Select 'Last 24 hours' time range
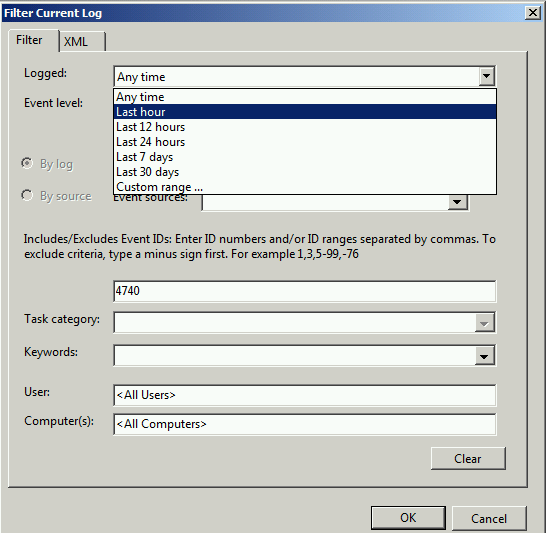Screen dimensions: 546x533 point(305,142)
